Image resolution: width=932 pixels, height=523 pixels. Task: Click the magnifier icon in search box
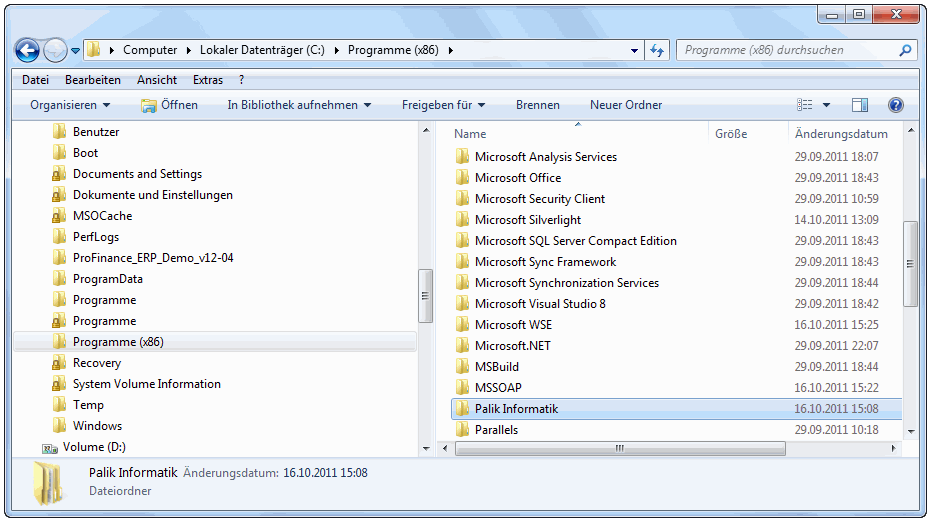click(905, 50)
